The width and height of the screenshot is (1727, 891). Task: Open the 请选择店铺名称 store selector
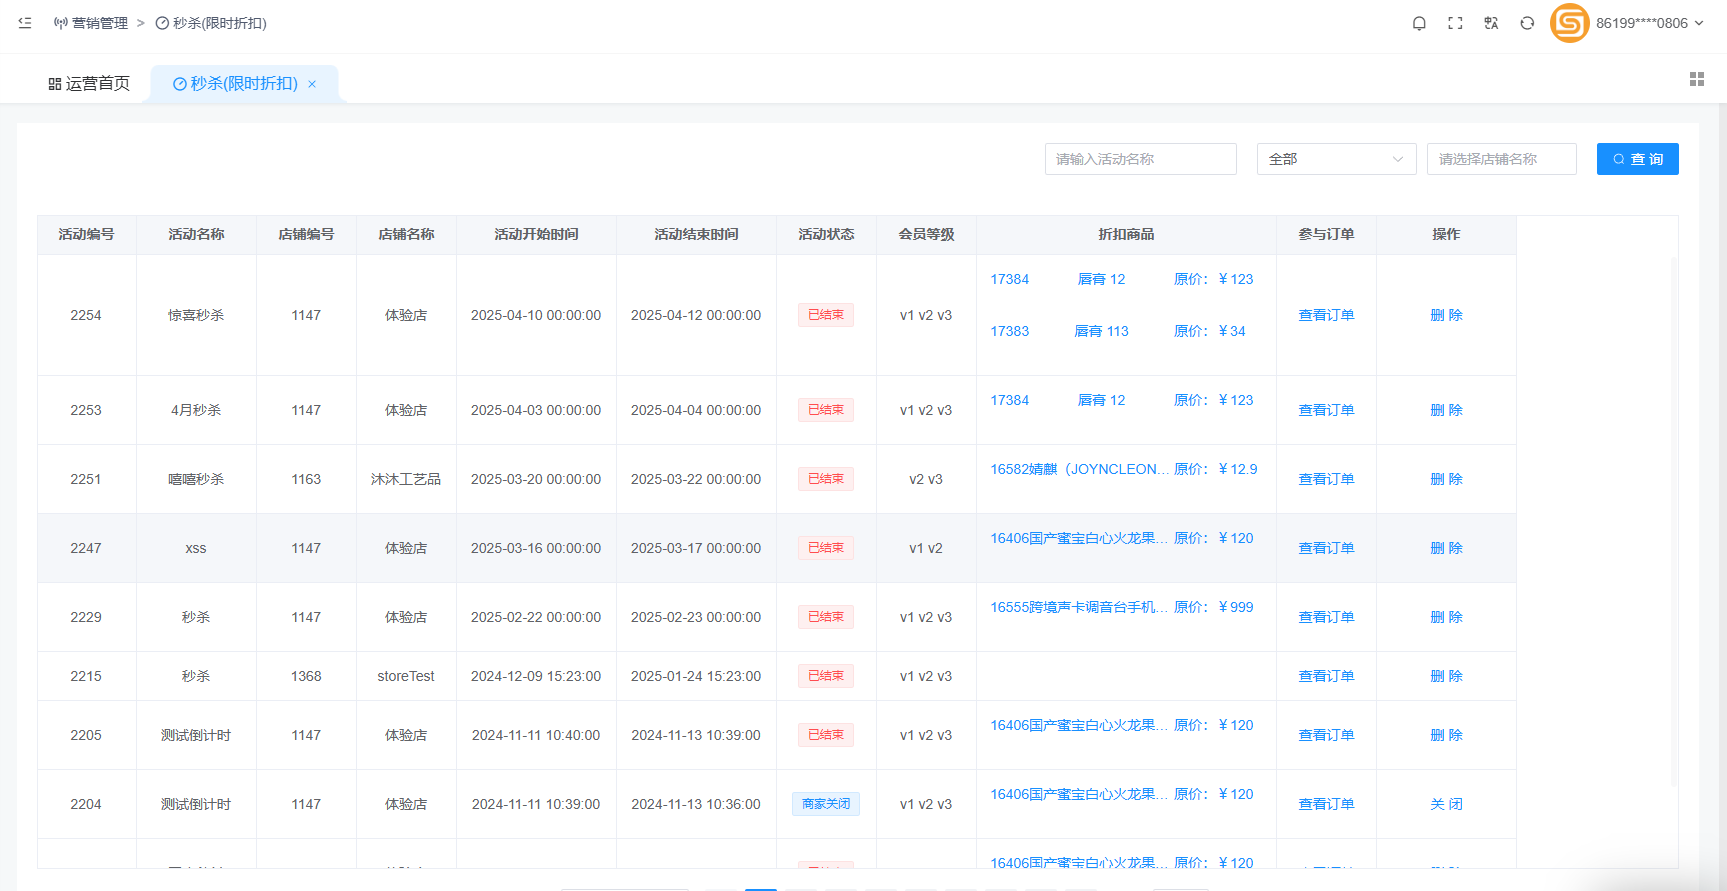1501,159
